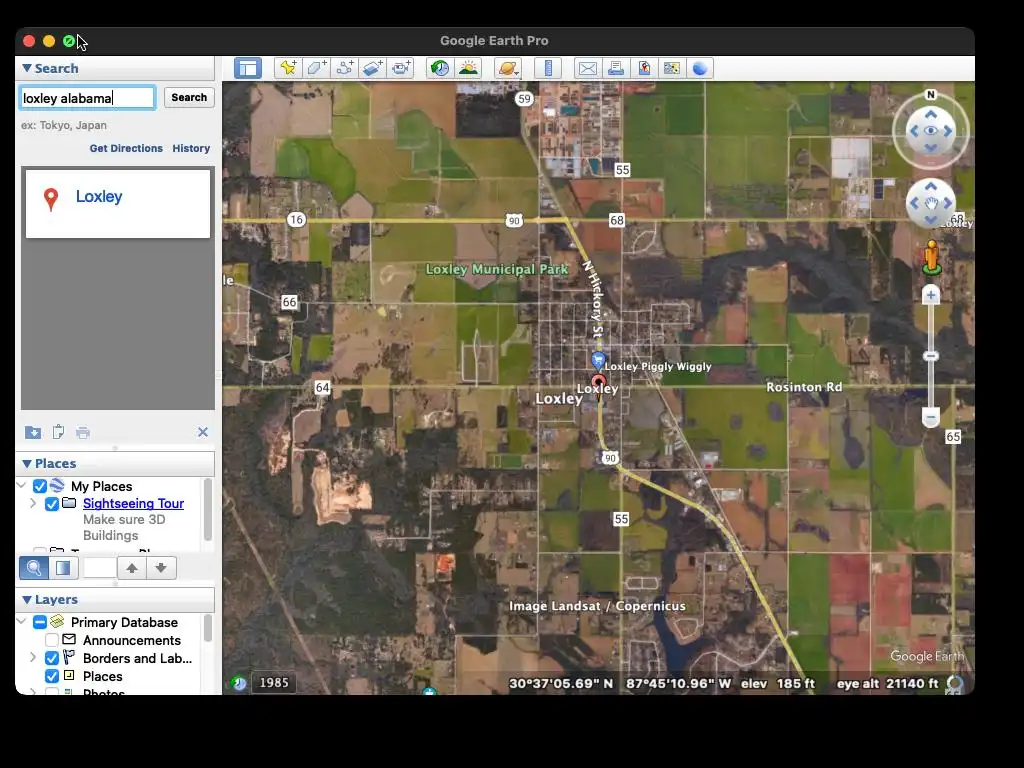Click the zoom slider handle
1024x768 pixels.
point(931,356)
